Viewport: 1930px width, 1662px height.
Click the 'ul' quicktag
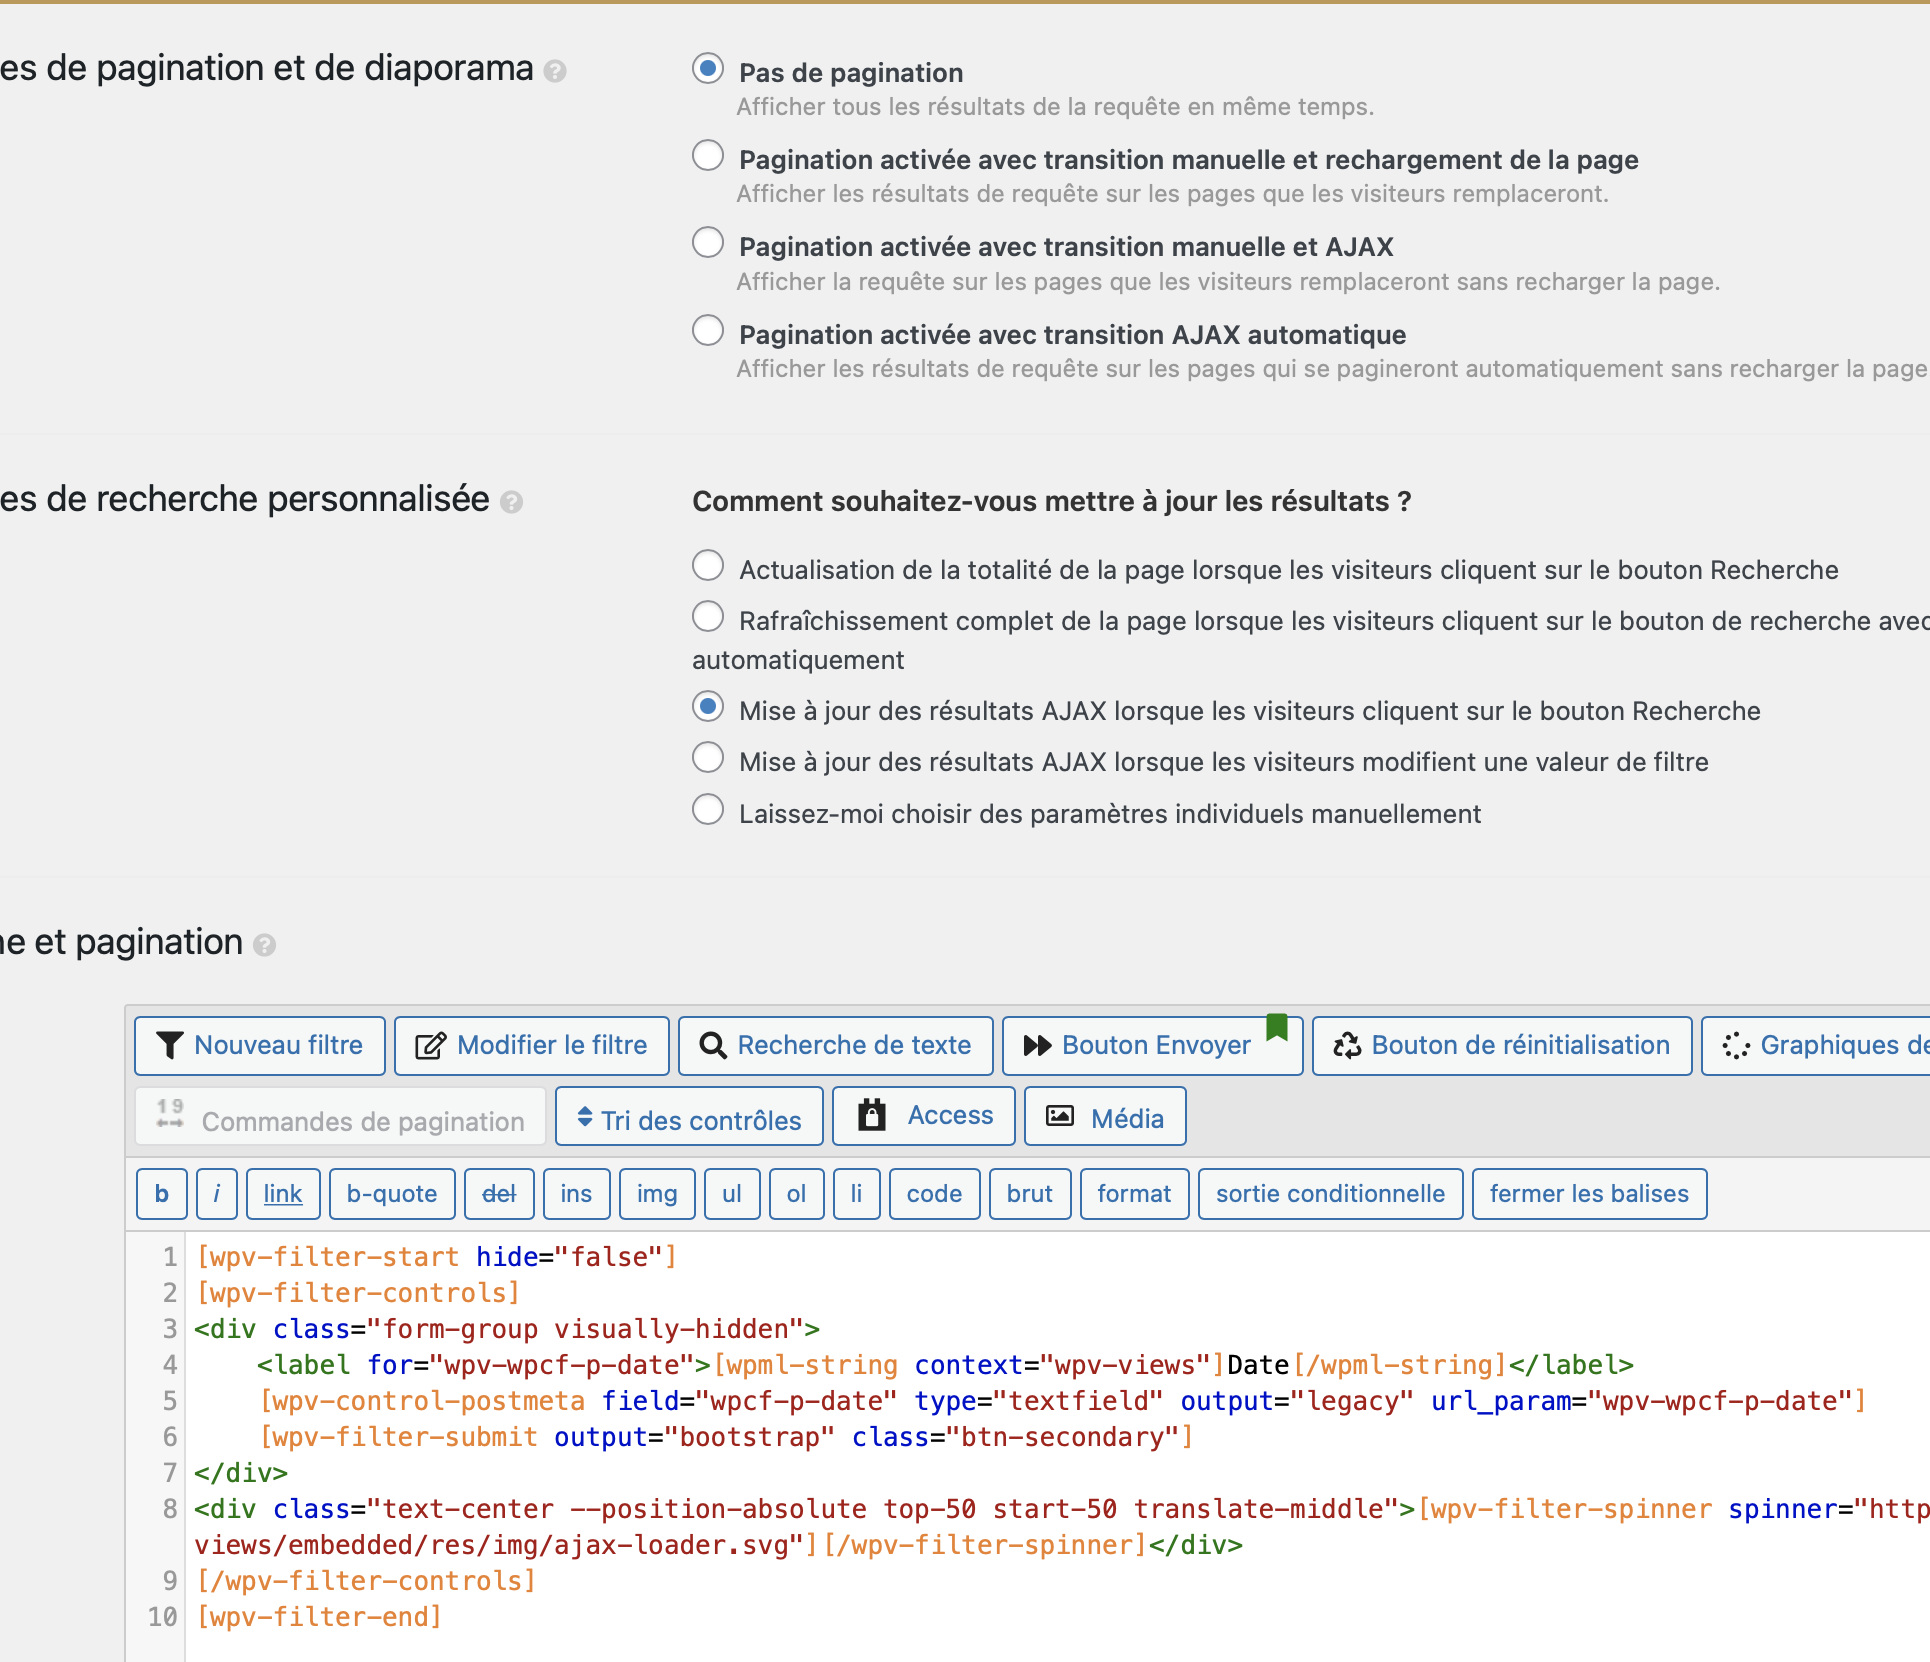coord(732,1194)
